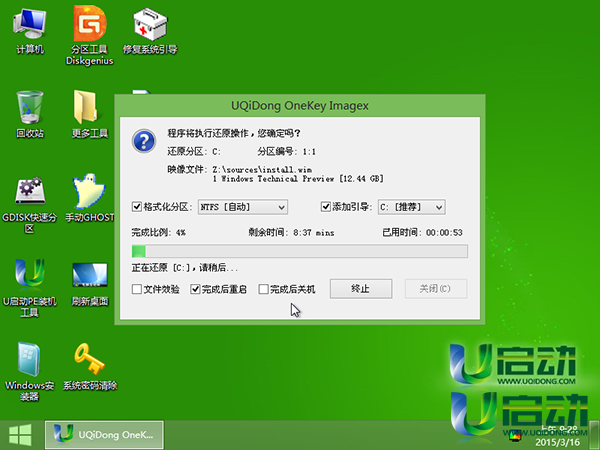600x450 pixels.
Task: Click the system tray display icon
Action: [515, 435]
